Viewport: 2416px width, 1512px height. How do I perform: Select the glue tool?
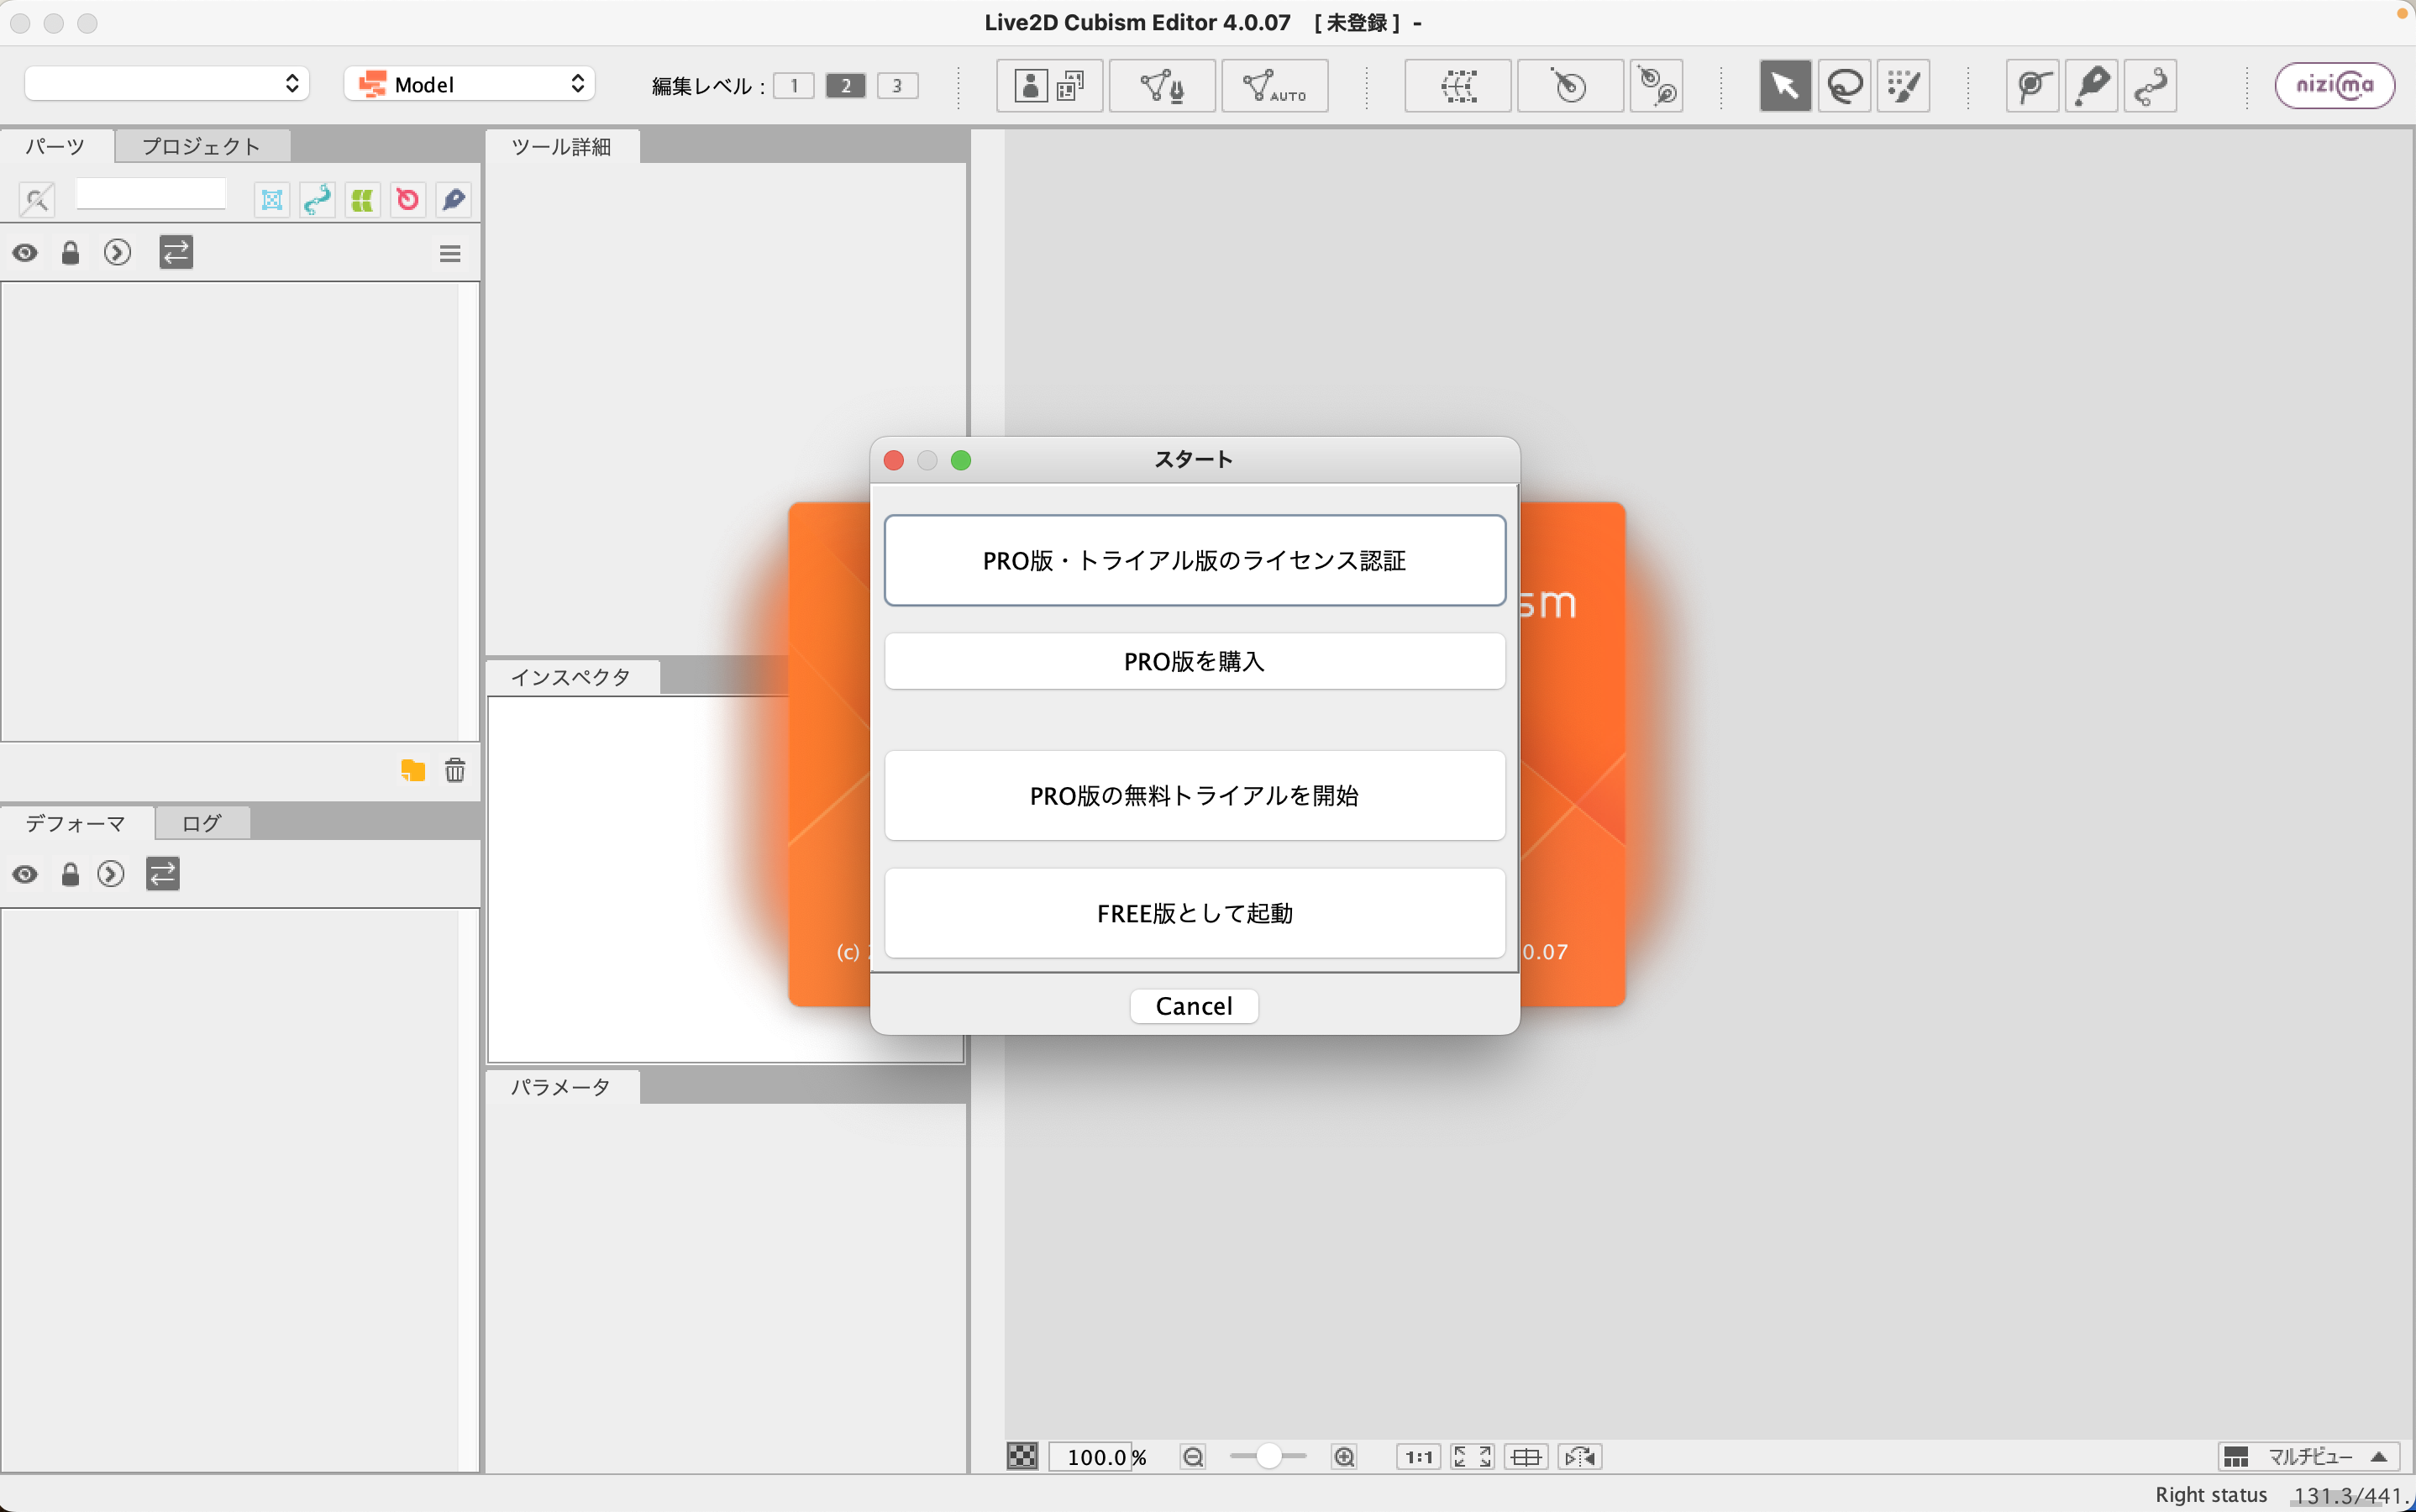click(x=2091, y=85)
